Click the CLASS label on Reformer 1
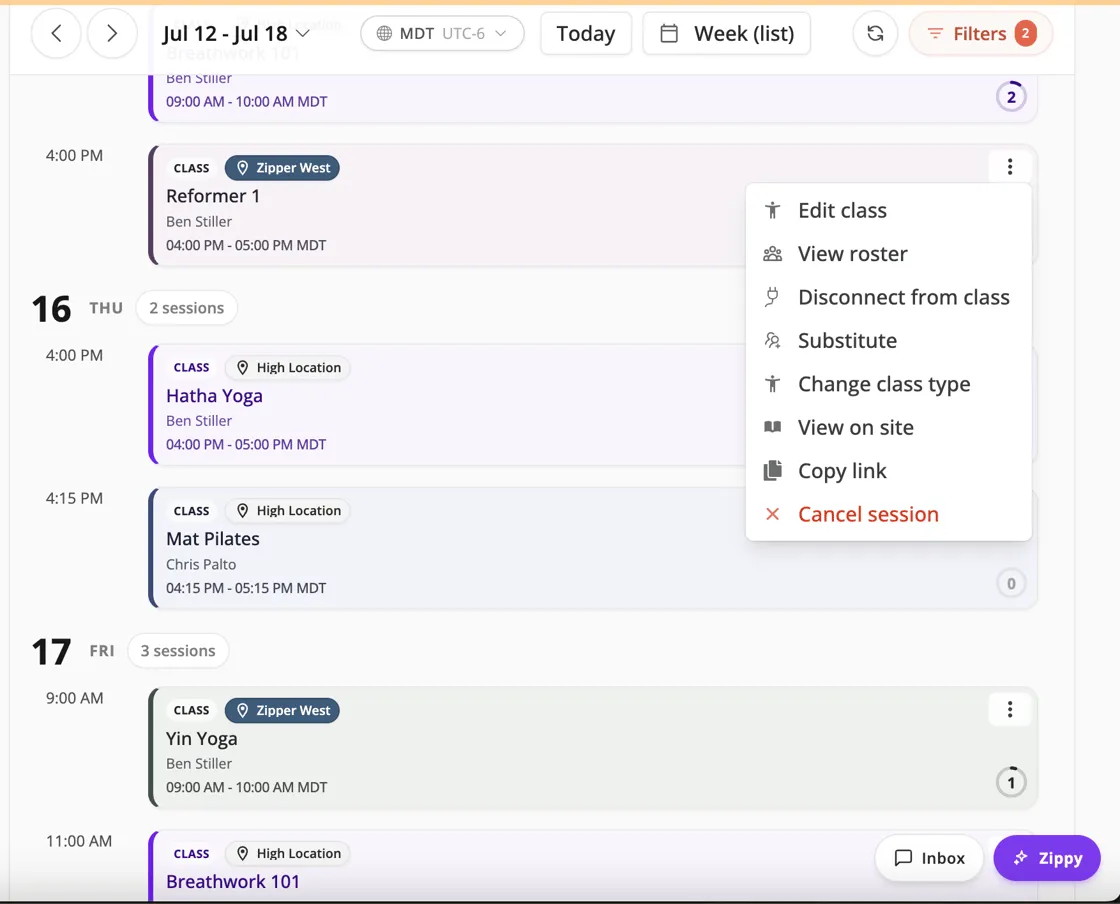The height and width of the screenshot is (904, 1120). point(191,168)
